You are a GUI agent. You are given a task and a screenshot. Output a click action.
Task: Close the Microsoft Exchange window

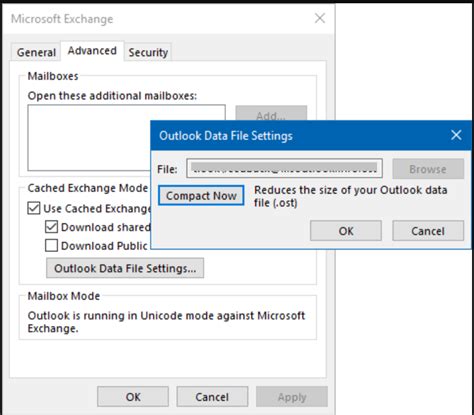point(320,18)
